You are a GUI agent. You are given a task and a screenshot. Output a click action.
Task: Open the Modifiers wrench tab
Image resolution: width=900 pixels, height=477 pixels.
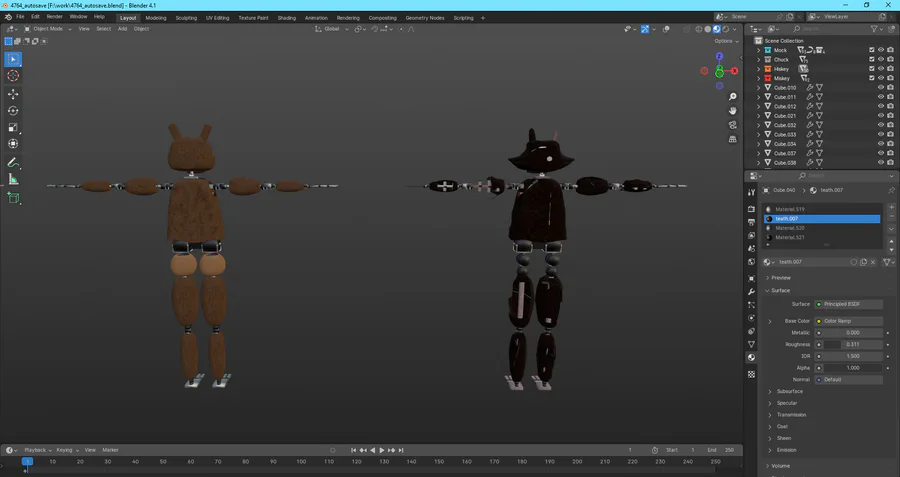point(751,292)
